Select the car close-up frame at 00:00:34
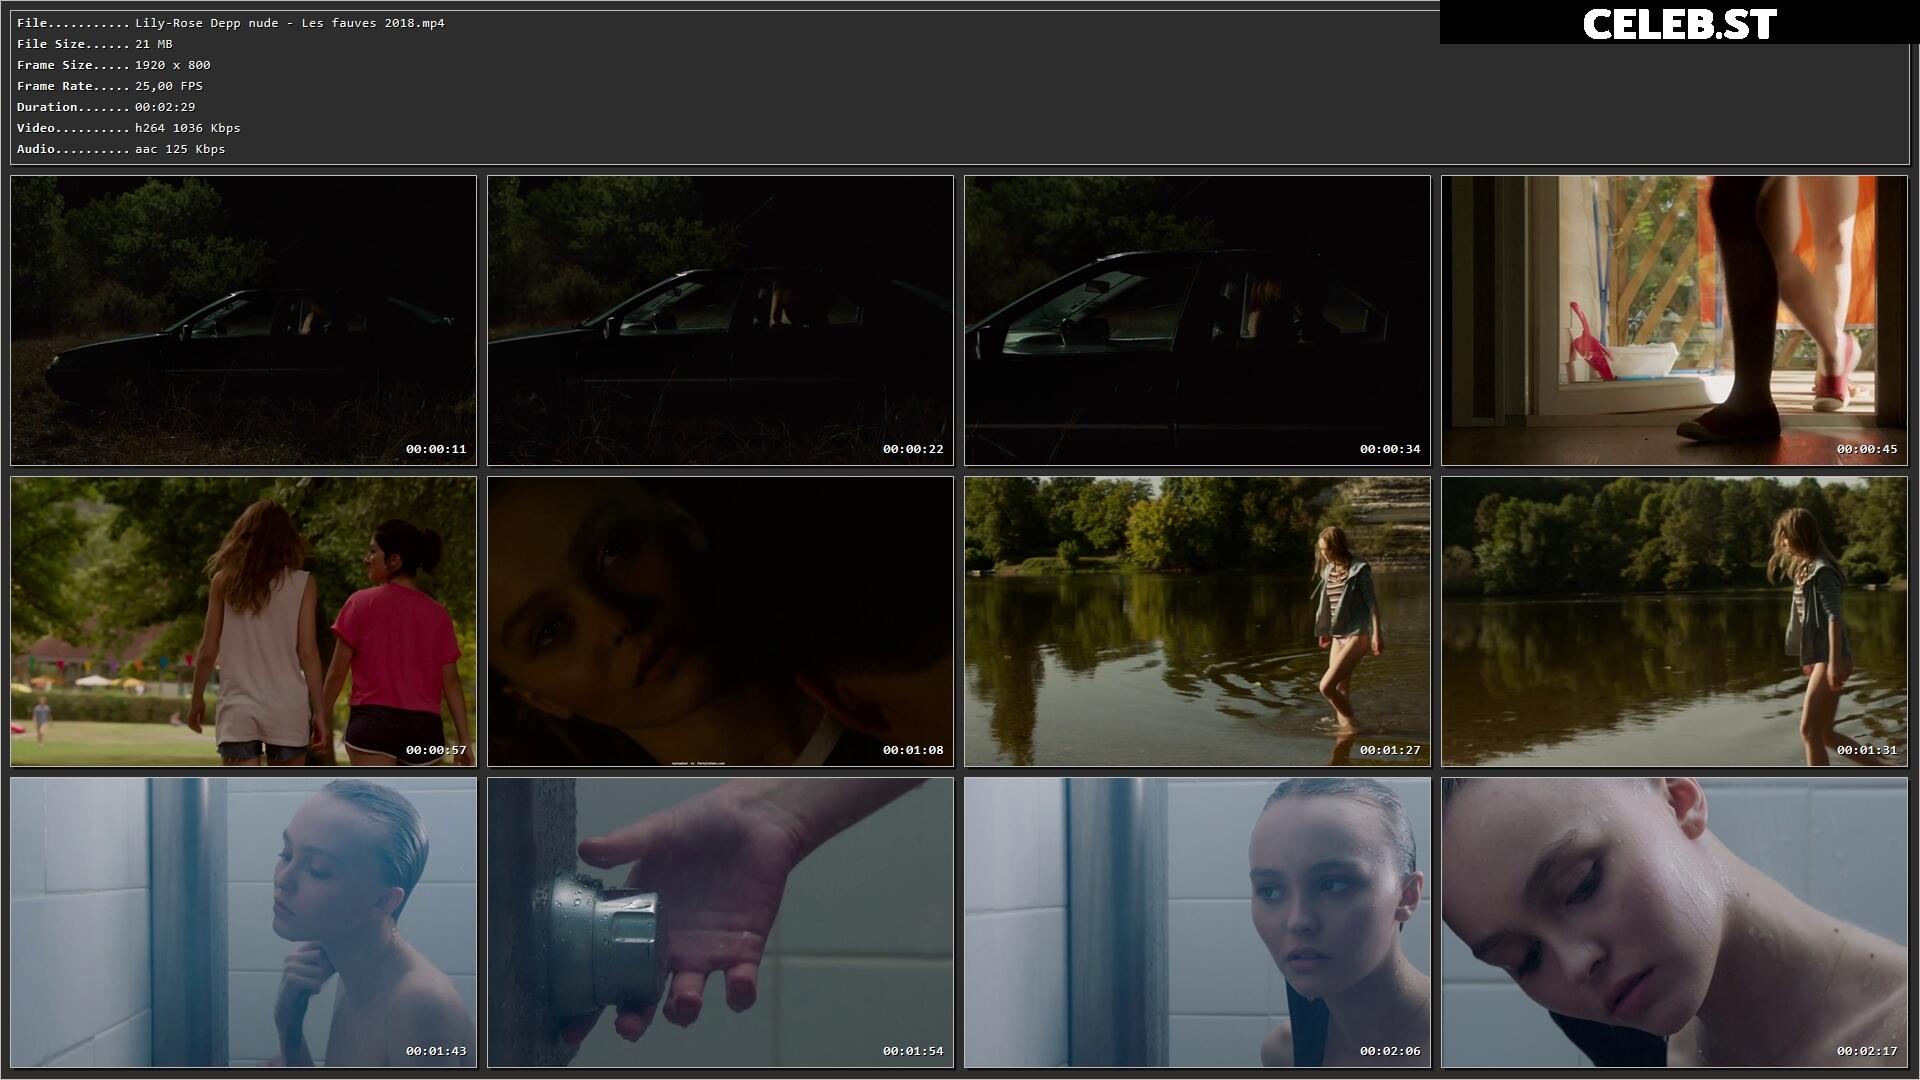1920x1080 pixels. (1197, 321)
